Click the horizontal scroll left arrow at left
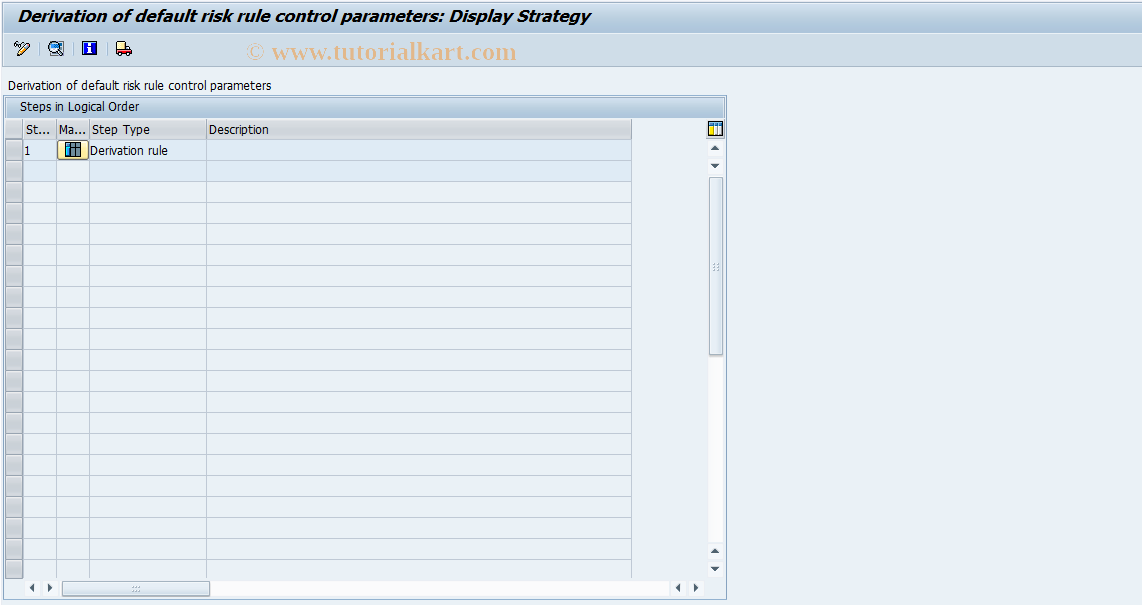This screenshot has height=605, width=1142. pyautogui.click(x=32, y=588)
